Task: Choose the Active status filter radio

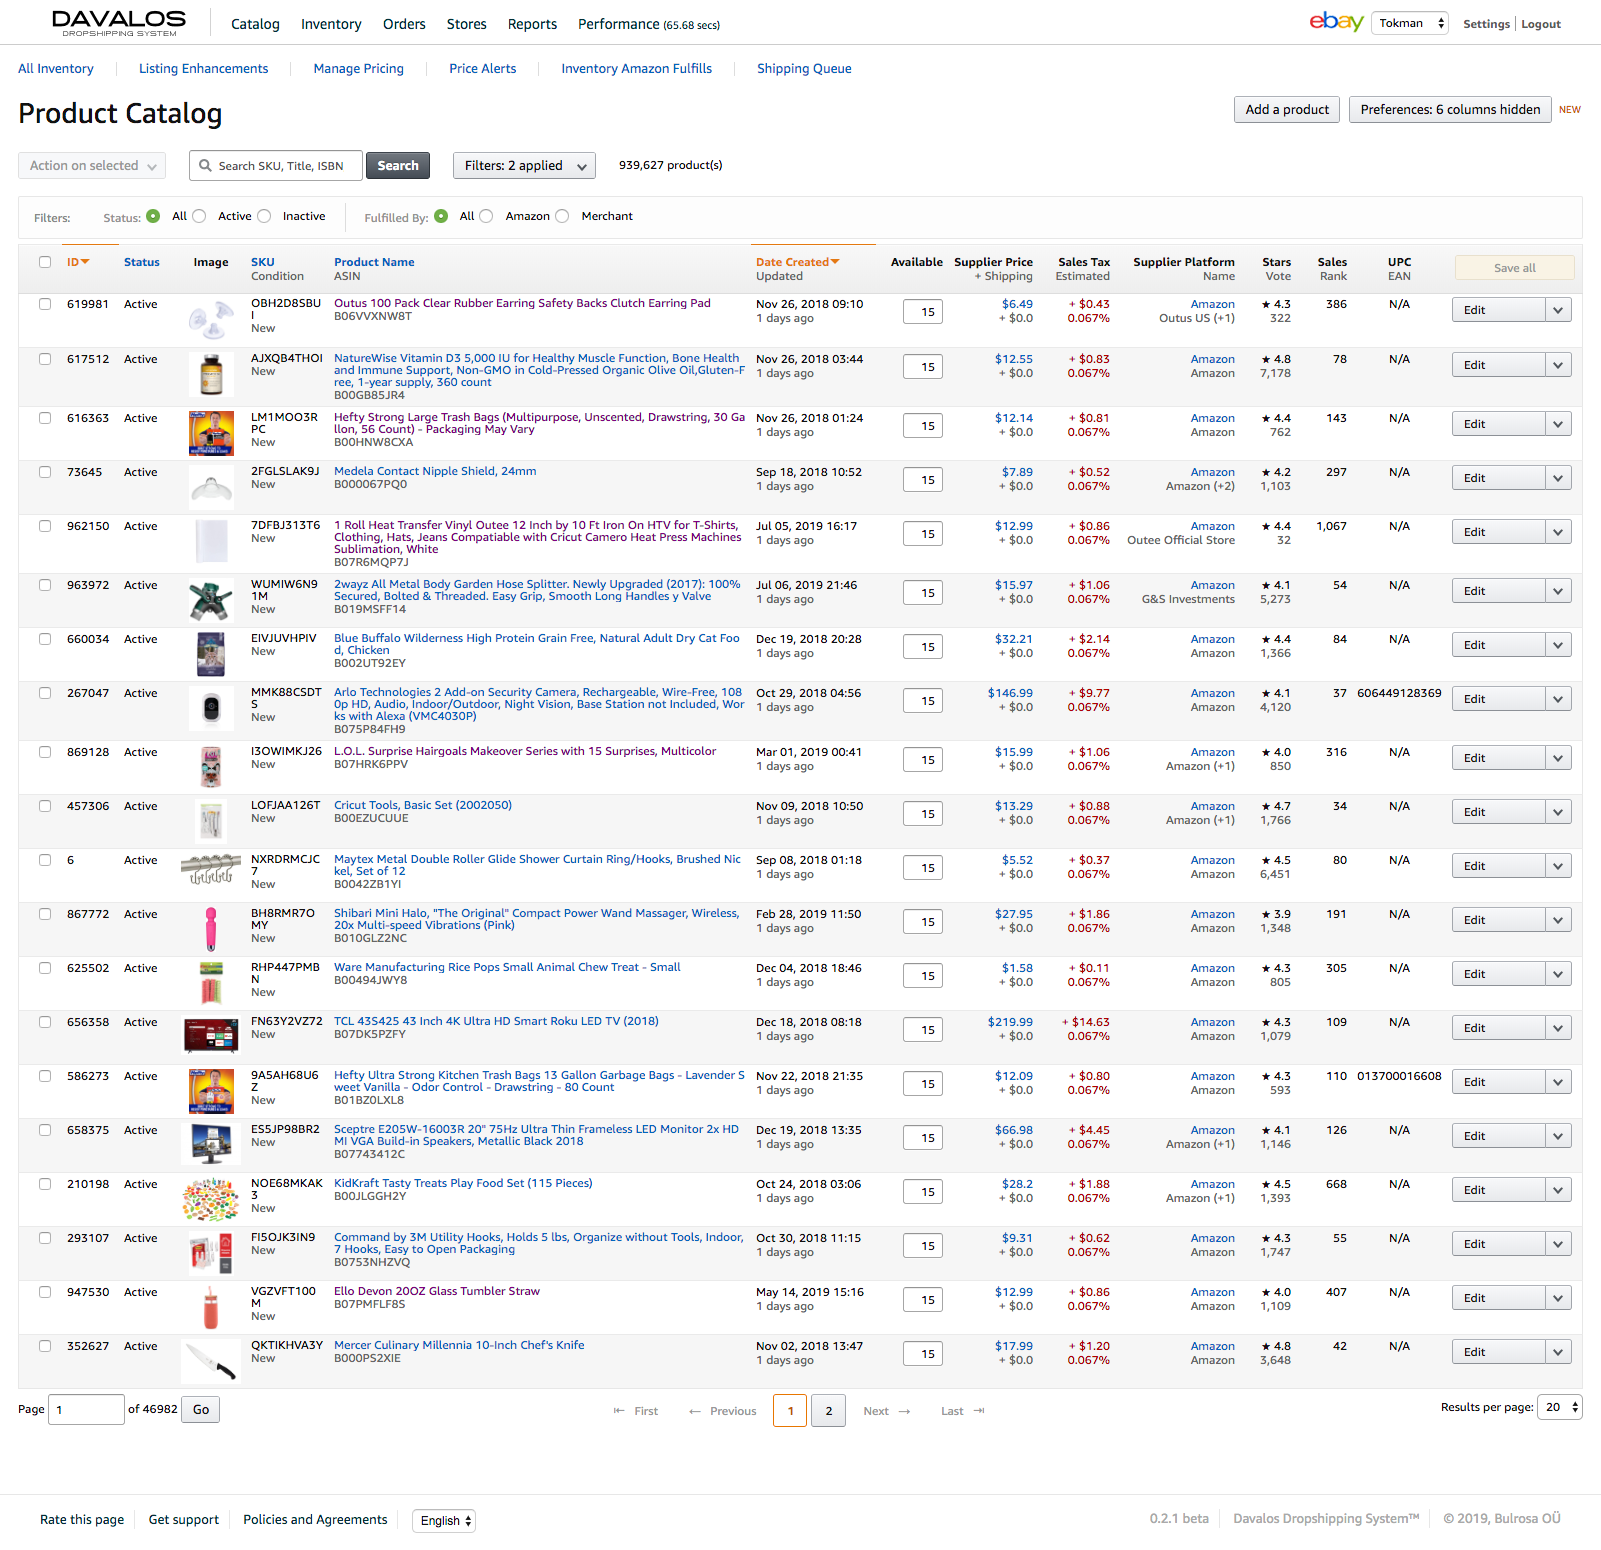Action: click(200, 216)
